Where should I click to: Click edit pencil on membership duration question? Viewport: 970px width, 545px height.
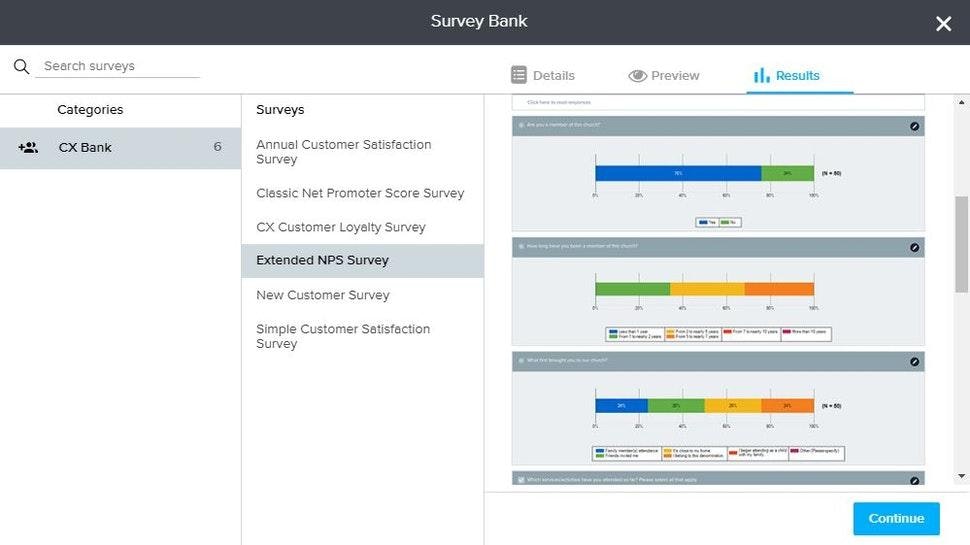[914, 247]
